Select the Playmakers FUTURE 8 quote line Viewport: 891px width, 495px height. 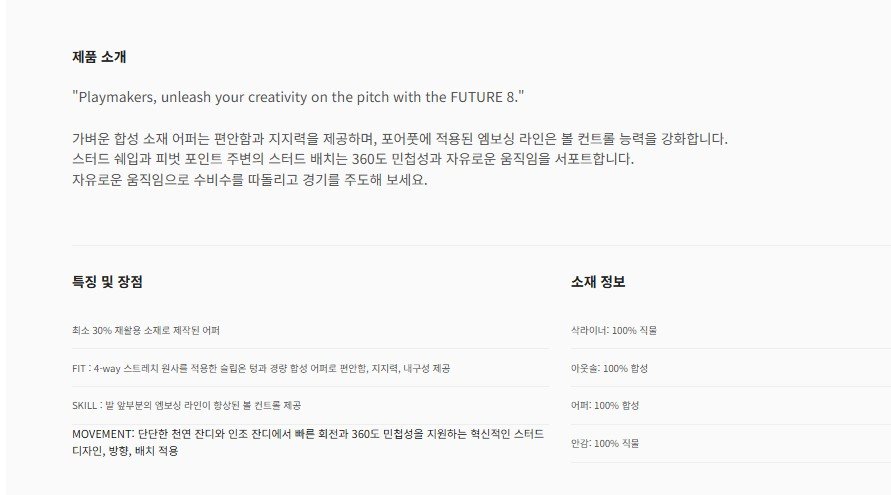[x=298, y=97]
